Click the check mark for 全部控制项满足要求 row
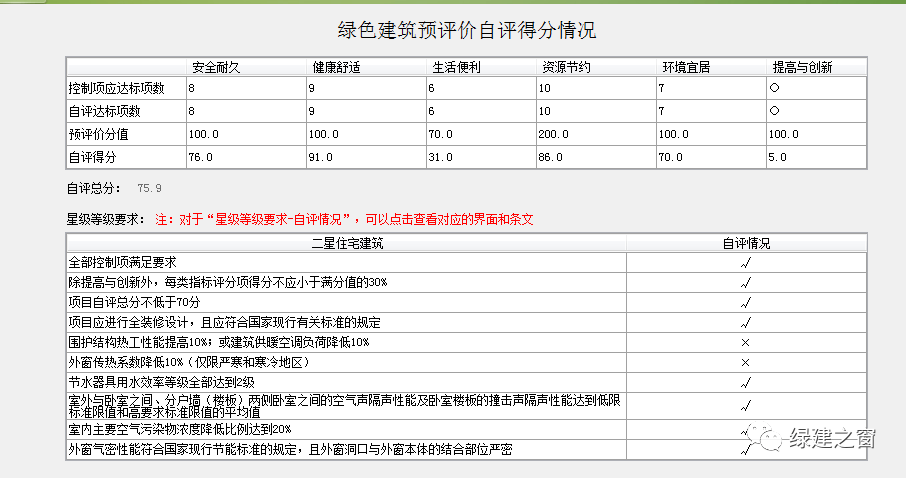The height and width of the screenshot is (478, 906). tap(745, 262)
